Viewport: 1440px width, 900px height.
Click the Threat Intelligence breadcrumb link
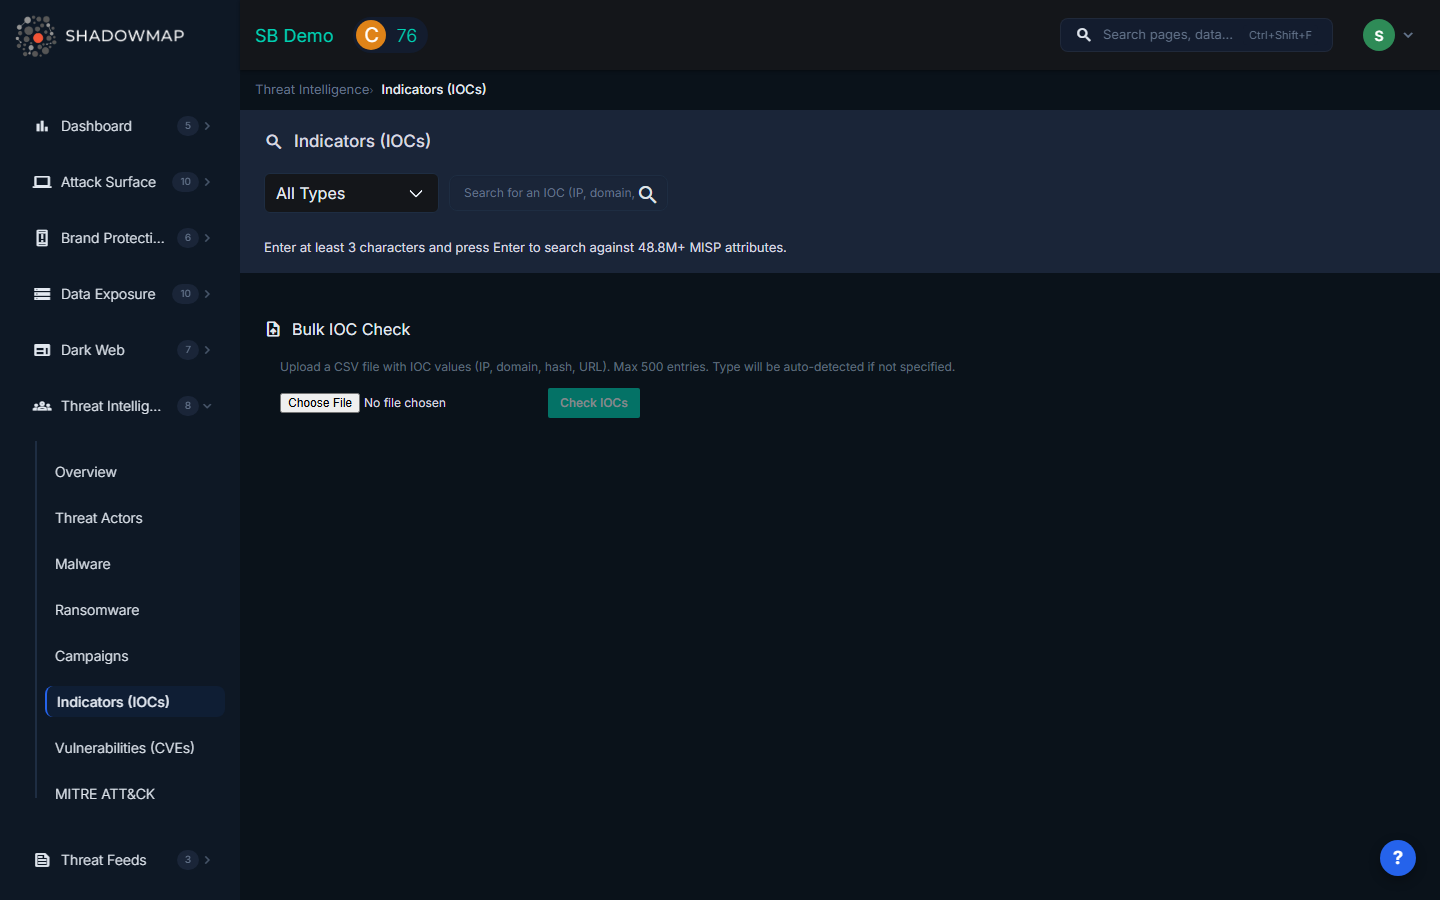(312, 90)
